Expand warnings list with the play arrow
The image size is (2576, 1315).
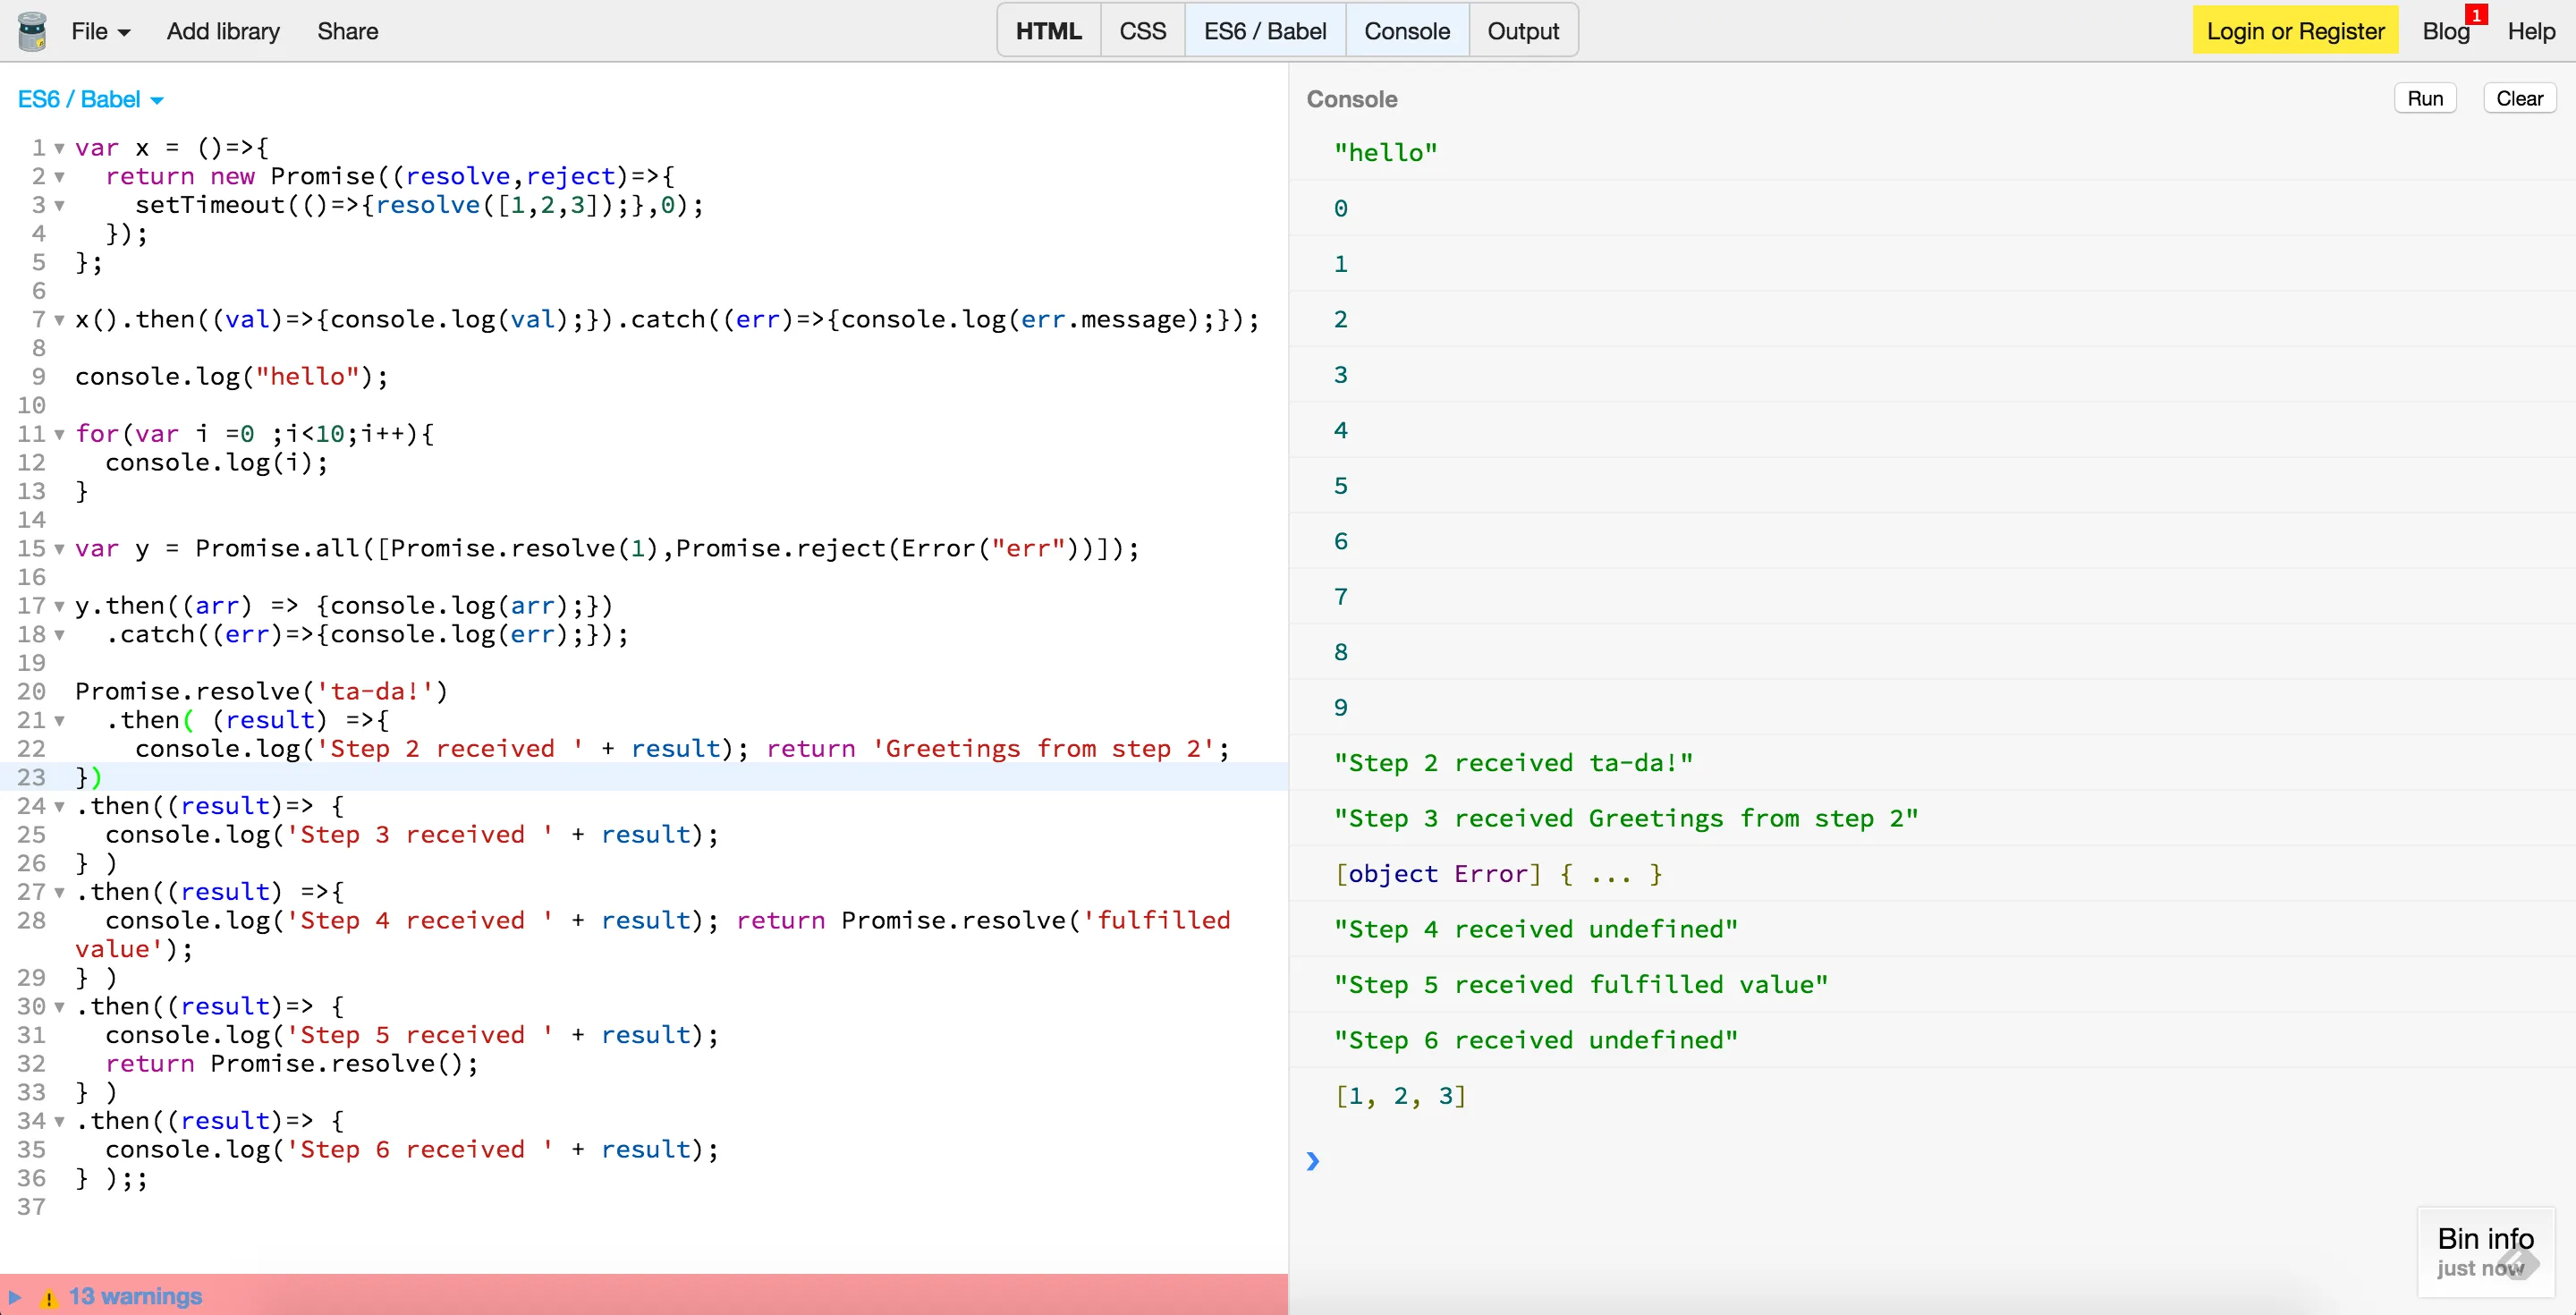coord(15,1297)
